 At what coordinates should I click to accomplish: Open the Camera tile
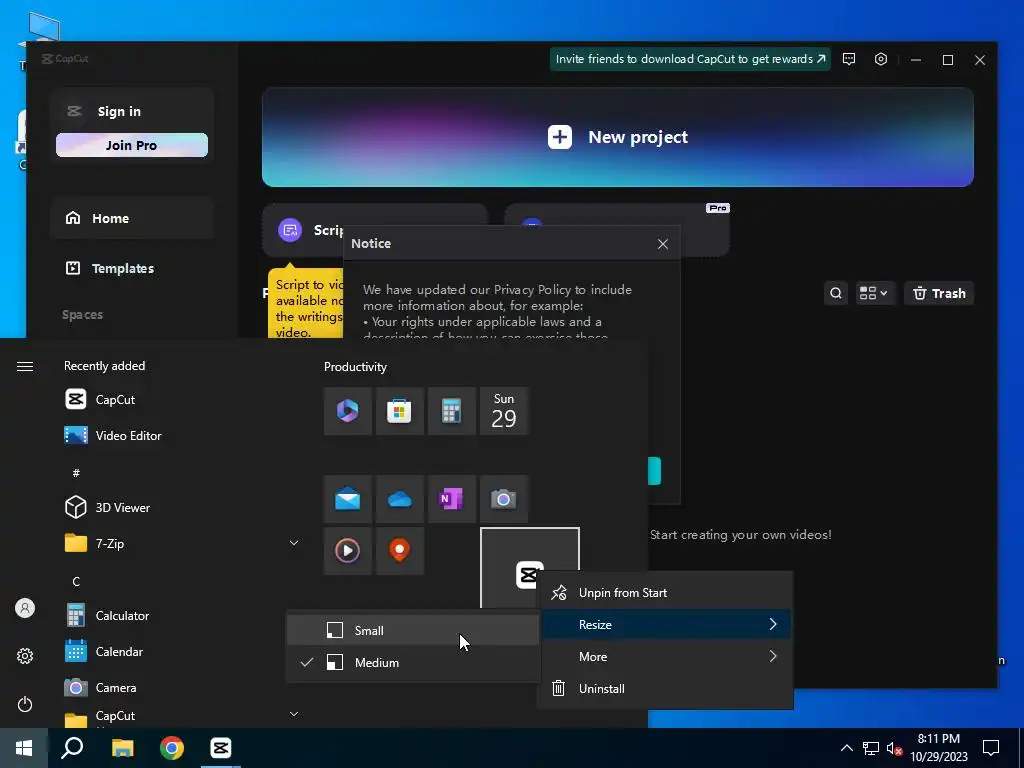(504, 499)
